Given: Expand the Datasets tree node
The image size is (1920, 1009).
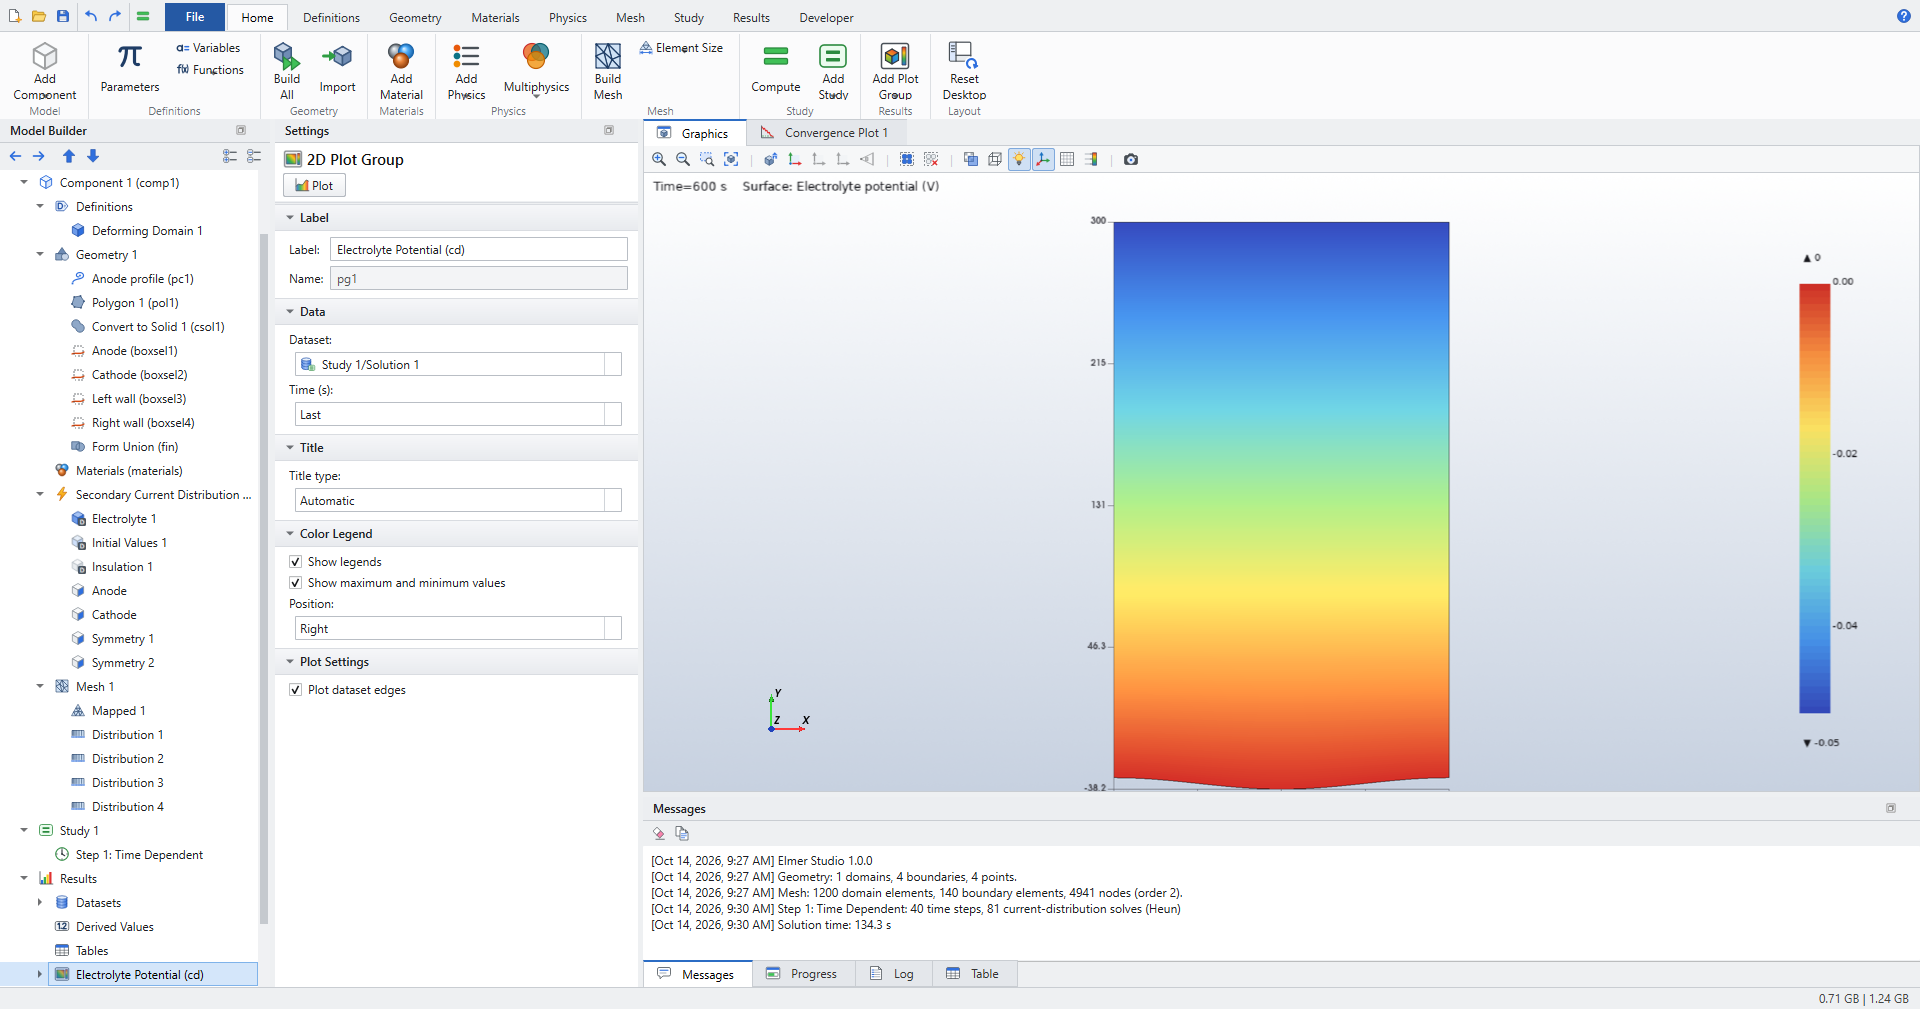Looking at the screenshot, I should (x=40, y=903).
